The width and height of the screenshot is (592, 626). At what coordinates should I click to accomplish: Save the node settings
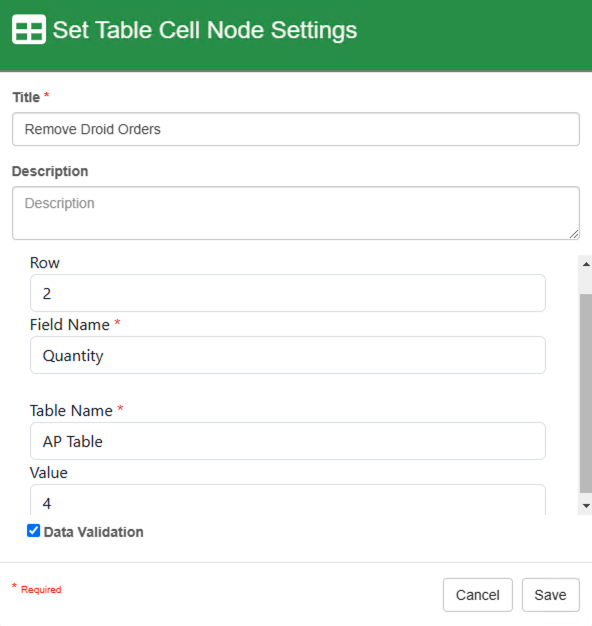click(x=550, y=595)
